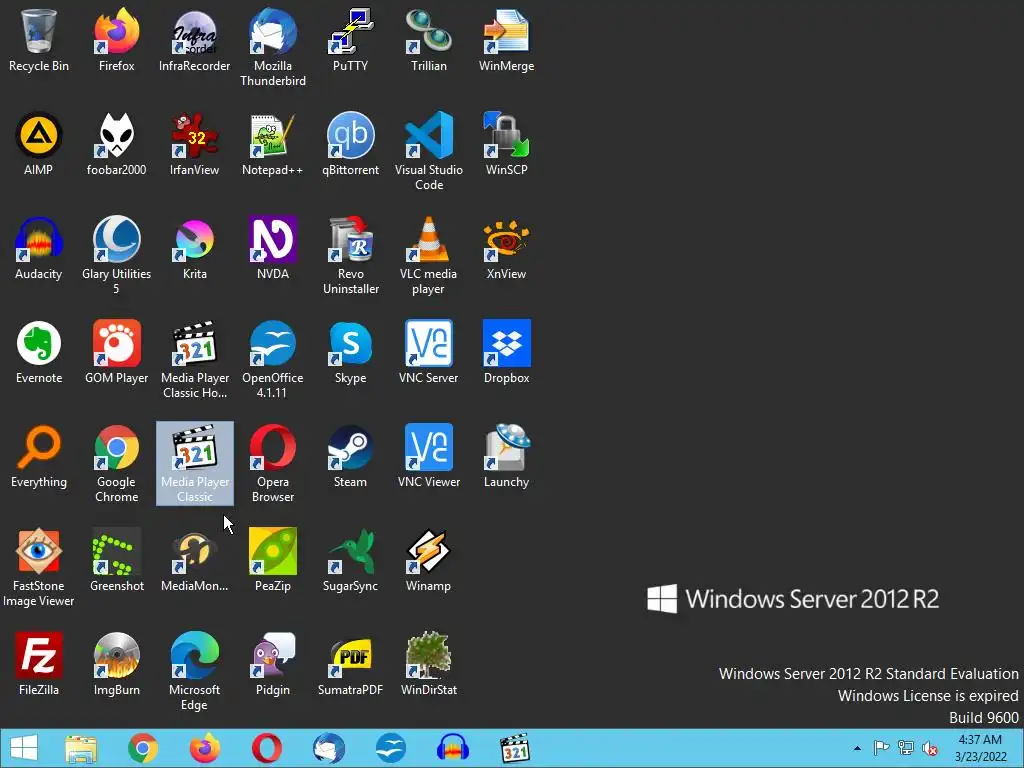Click the SugarSync desktop icon
The height and width of the screenshot is (768, 1024).
351,560
